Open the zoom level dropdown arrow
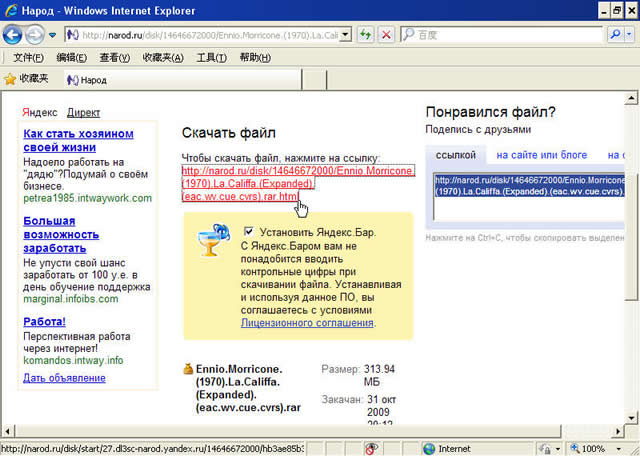 (618, 449)
